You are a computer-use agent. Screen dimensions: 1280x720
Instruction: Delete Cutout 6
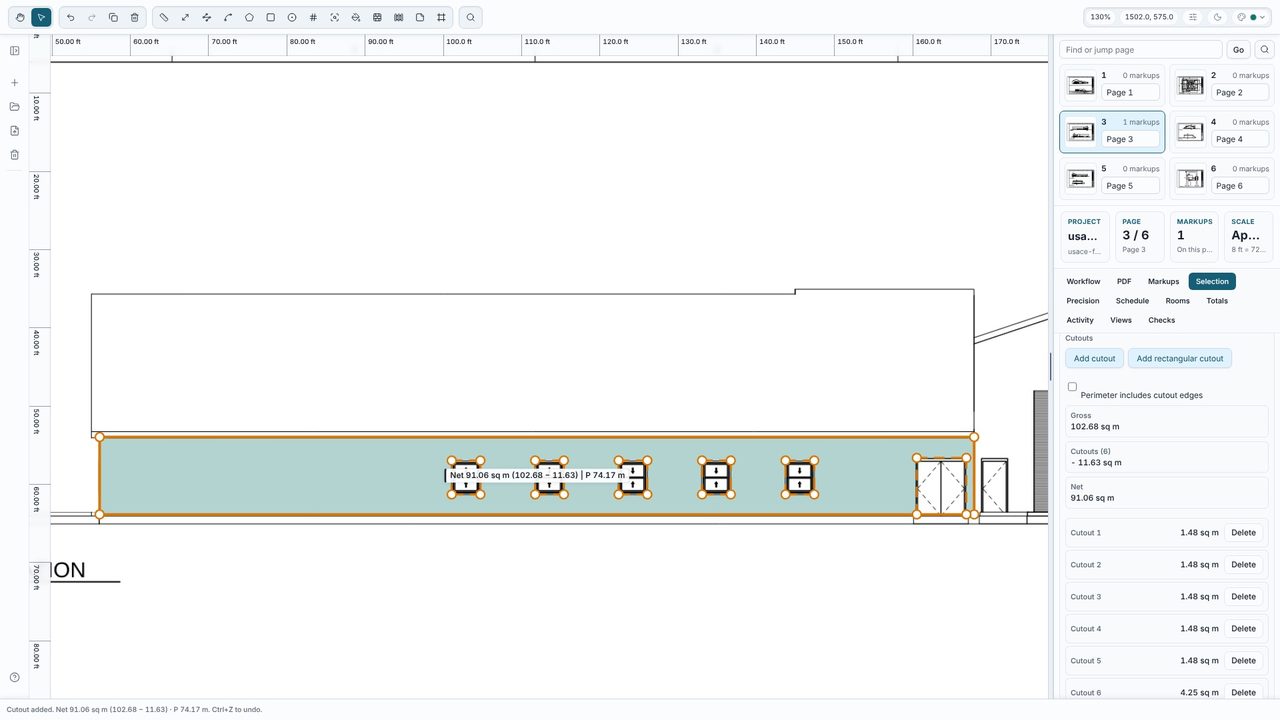click(1243, 692)
